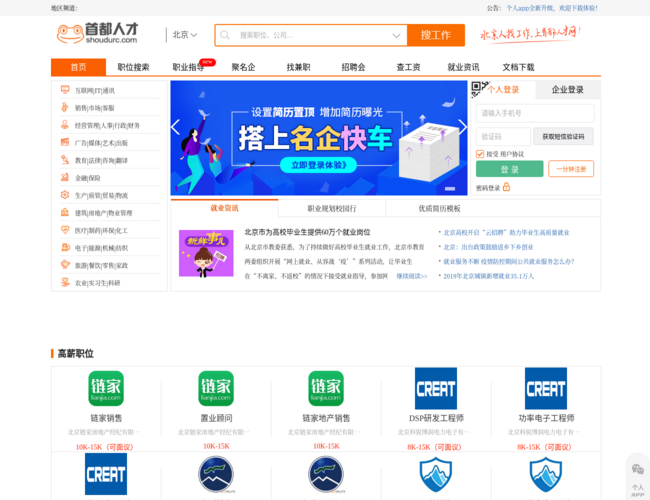Open 聚名企 in the navigation bar
The width and height of the screenshot is (650, 500).
(x=243, y=67)
